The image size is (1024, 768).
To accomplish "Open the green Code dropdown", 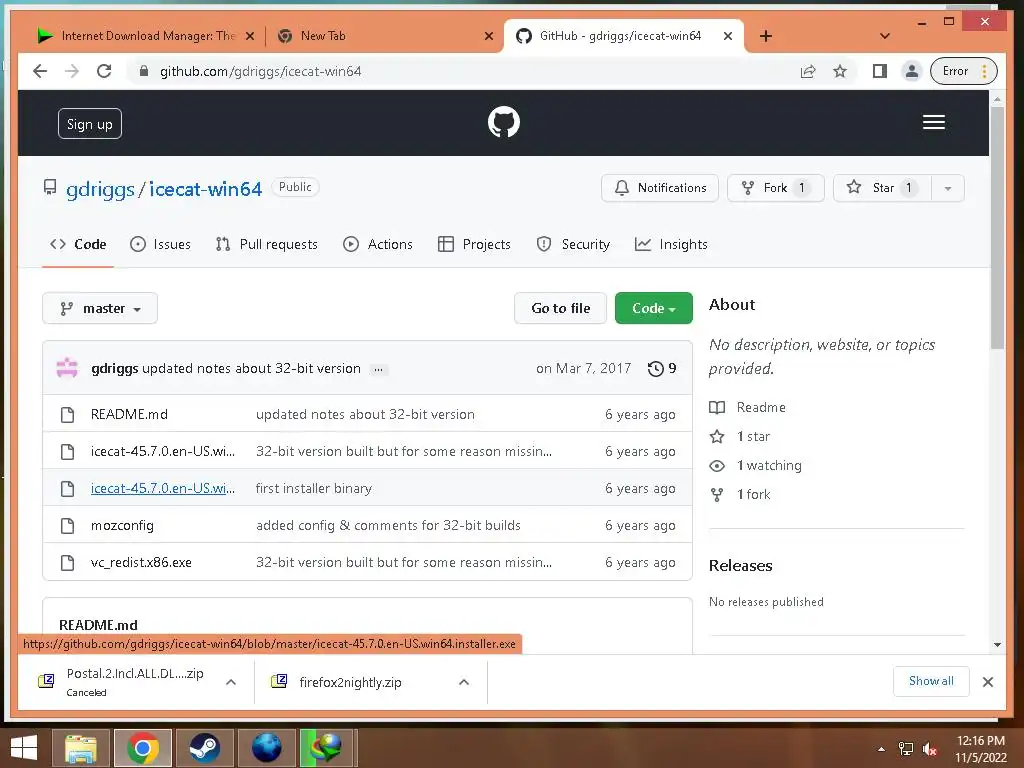I will coord(654,308).
